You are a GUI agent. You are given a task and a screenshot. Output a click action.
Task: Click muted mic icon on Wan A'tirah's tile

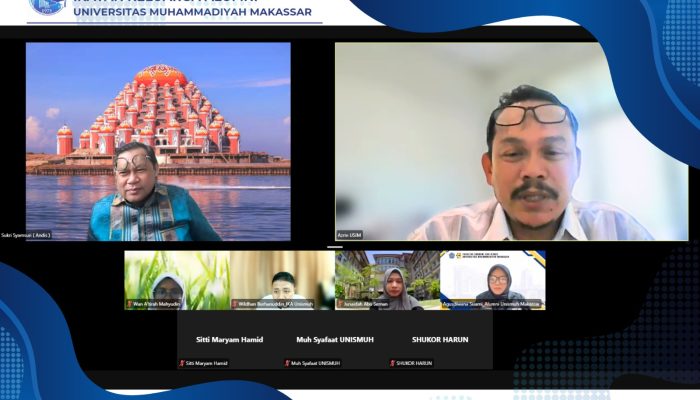(129, 304)
